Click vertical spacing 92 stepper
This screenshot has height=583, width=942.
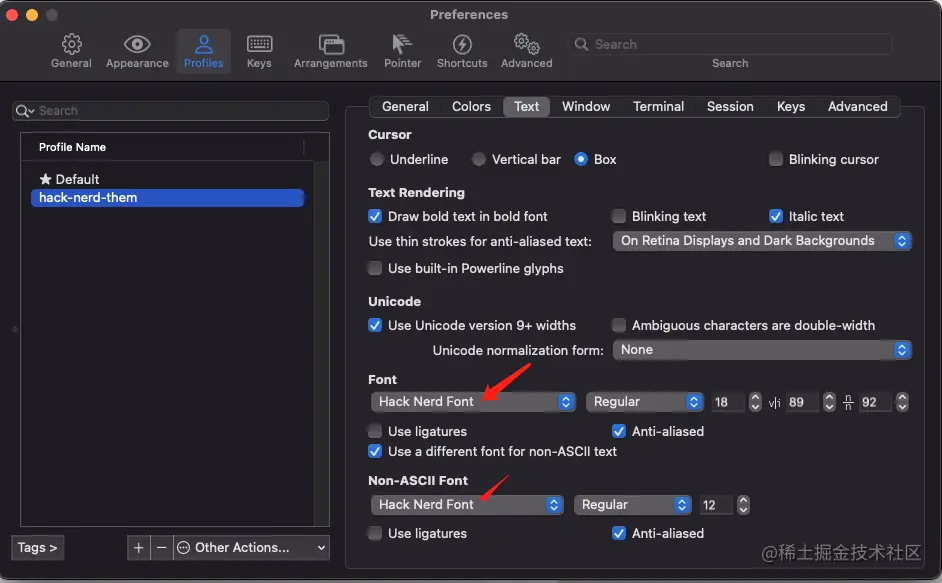tap(902, 402)
